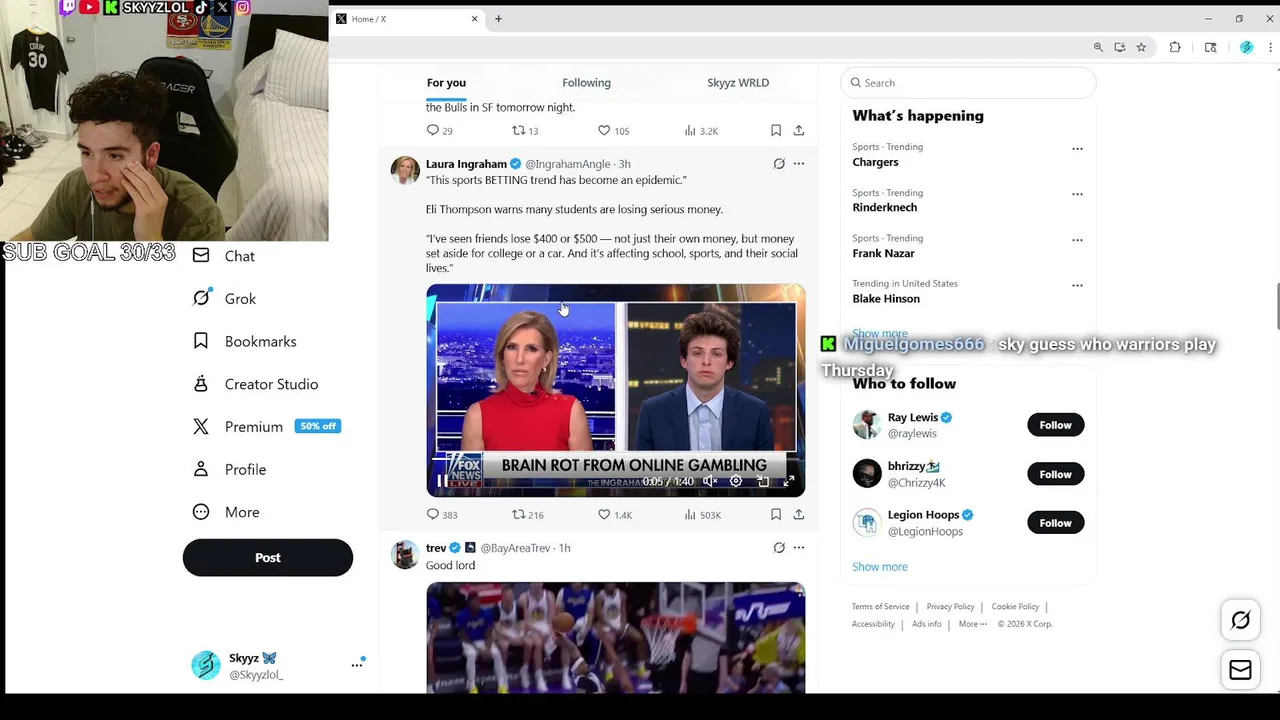Bookmark Laura Ingraham's post
The height and width of the screenshot is (720, 1280).
coord(776,515)
